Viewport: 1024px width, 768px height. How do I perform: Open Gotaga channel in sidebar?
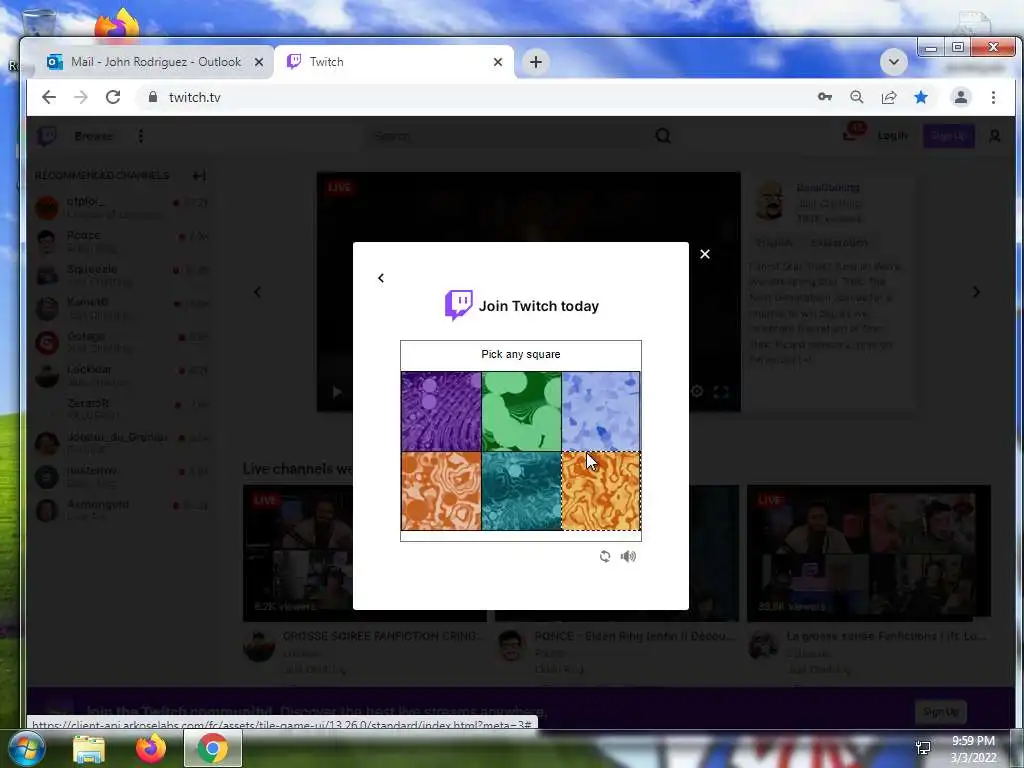pos(121,342)
